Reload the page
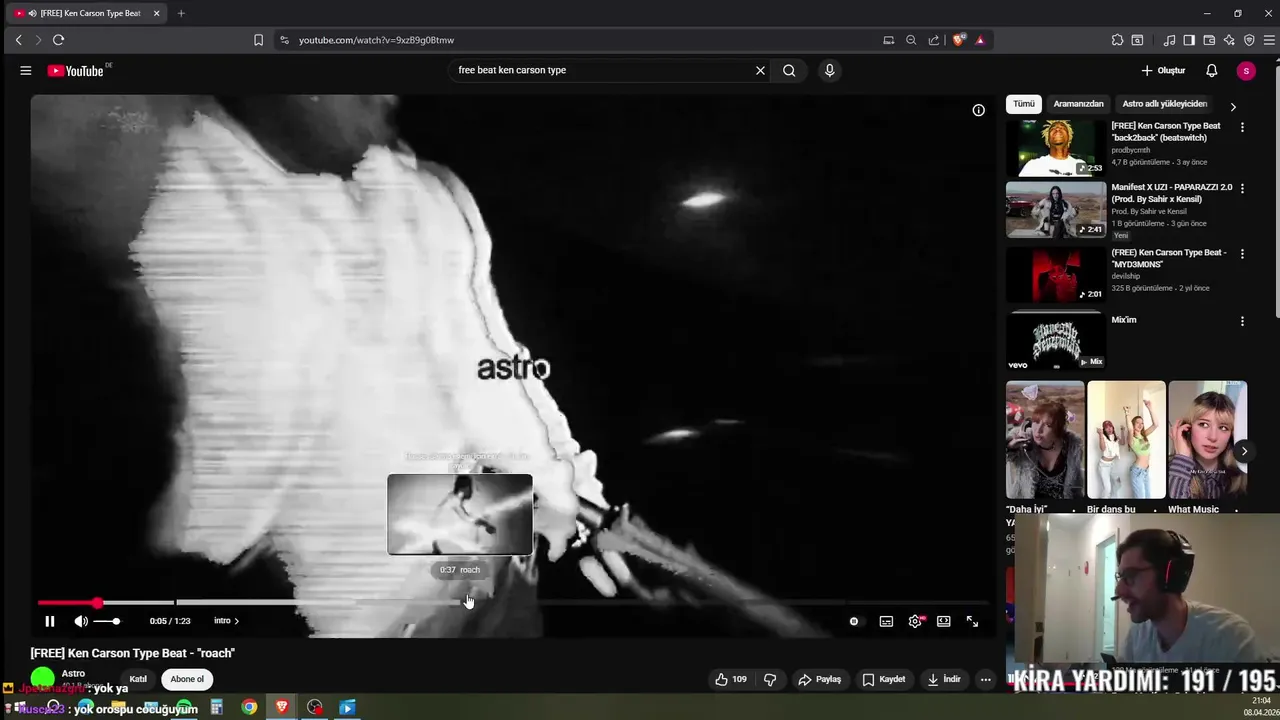The width and height of the screenshot is (1280, 720). (x=58, y=40)
